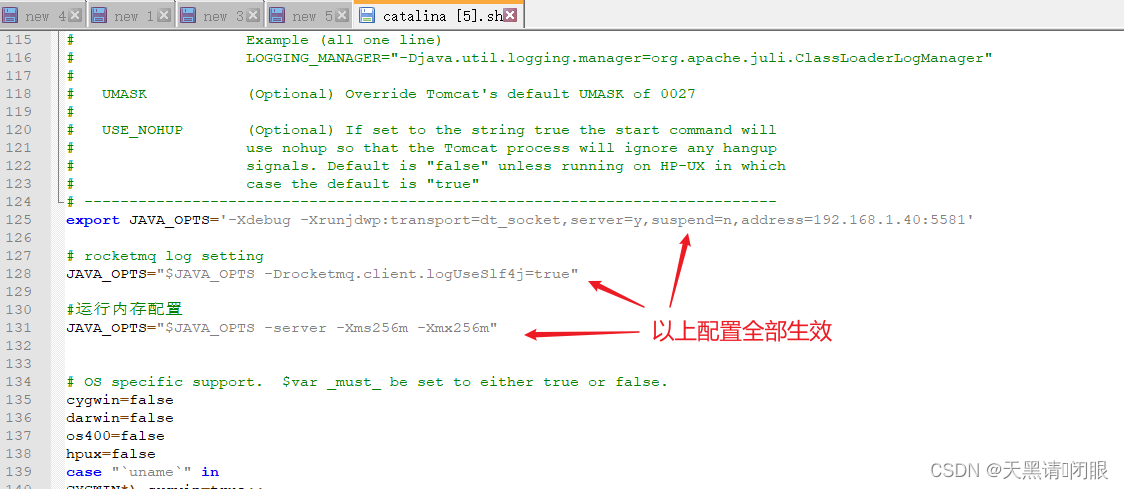Close the new 1 tab
Viewport: 1124px width, 489px height.
(x=164, y=15)
